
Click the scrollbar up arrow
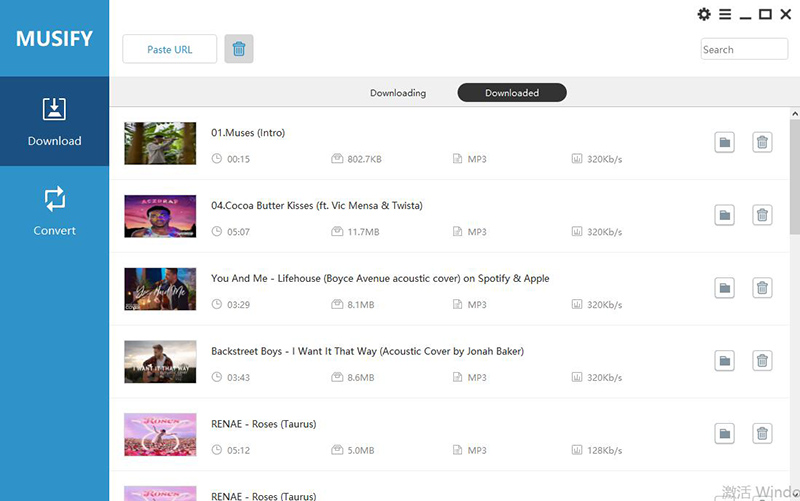(x=794, y=113)
